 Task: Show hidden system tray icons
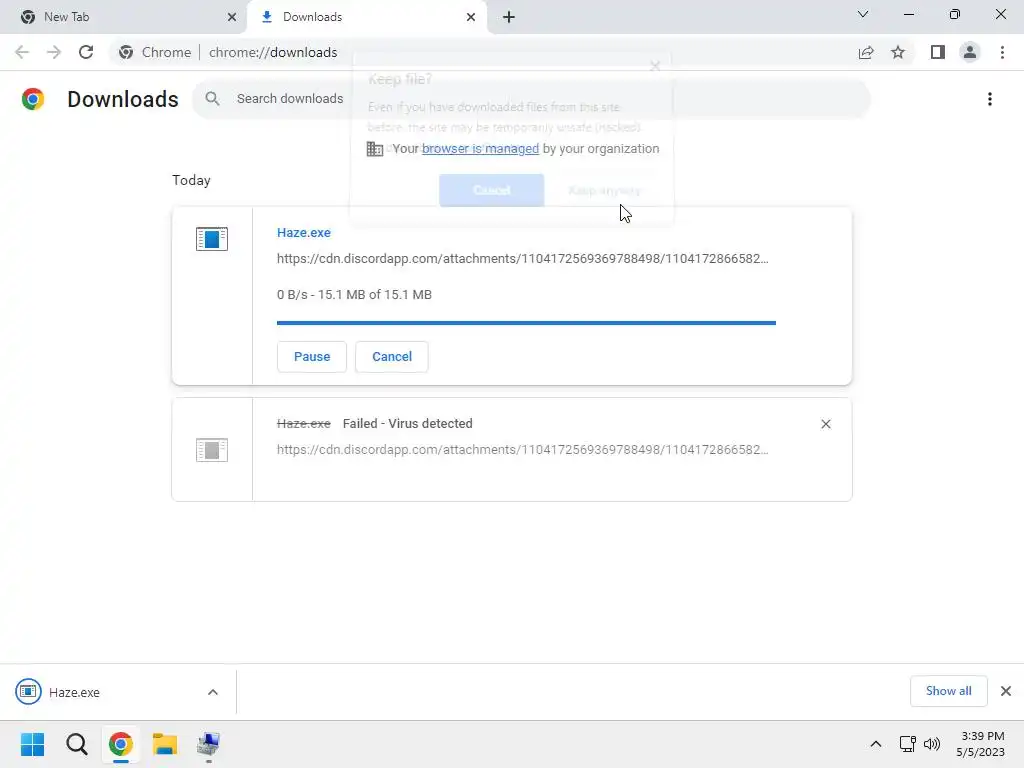tap(876, 744)
